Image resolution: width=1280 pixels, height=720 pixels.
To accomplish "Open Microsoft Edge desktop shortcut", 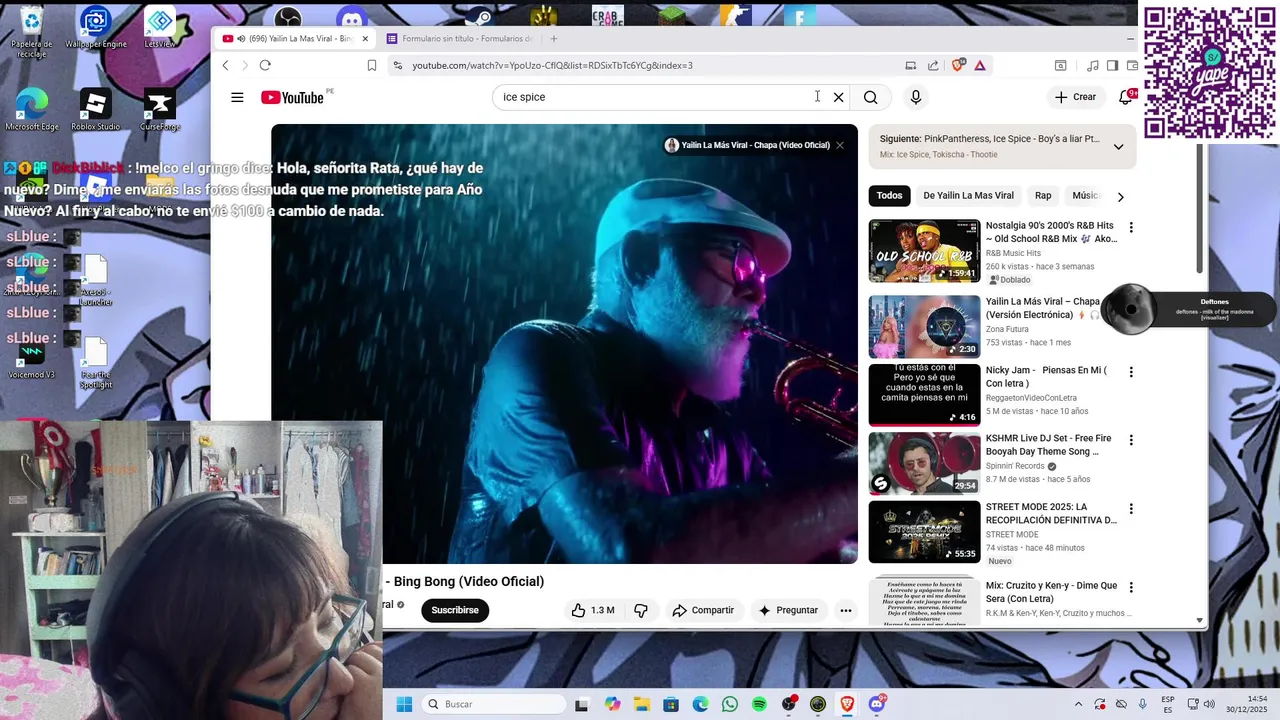I will coord(32,110).
